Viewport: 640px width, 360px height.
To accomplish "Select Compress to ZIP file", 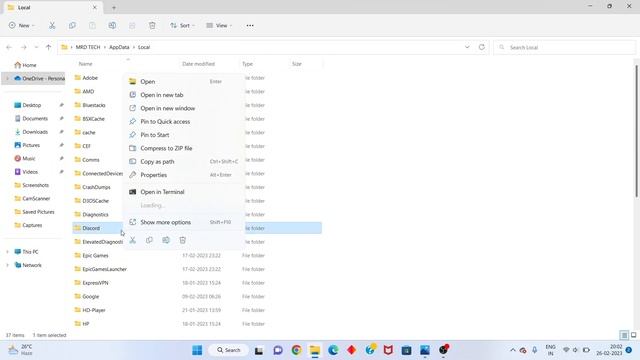I will [184, 148].
